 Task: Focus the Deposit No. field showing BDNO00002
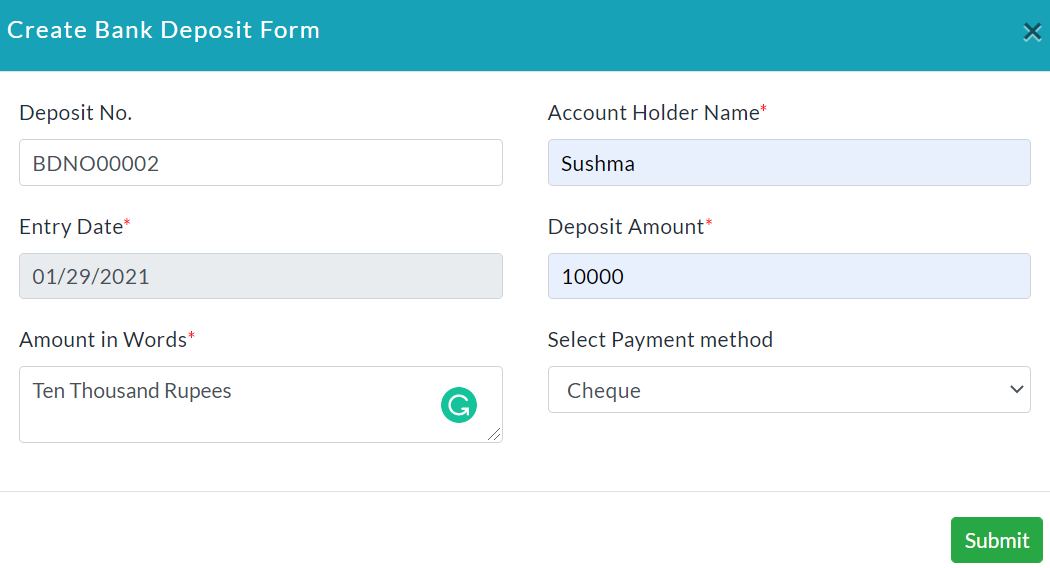click(x=260, y=163)
